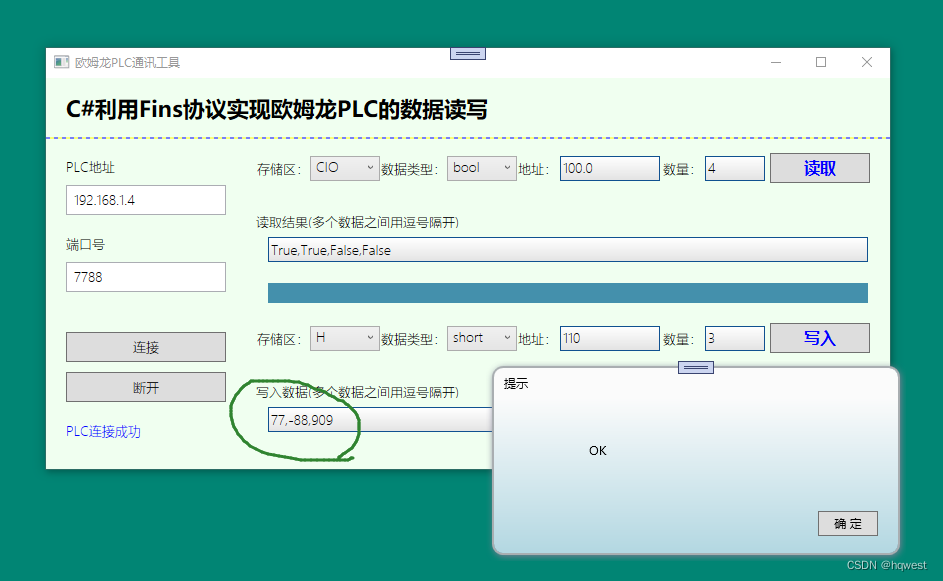This screenshot has height=581, width=943.
Task: Focus the port number field 7788
Action: [146, 277]
